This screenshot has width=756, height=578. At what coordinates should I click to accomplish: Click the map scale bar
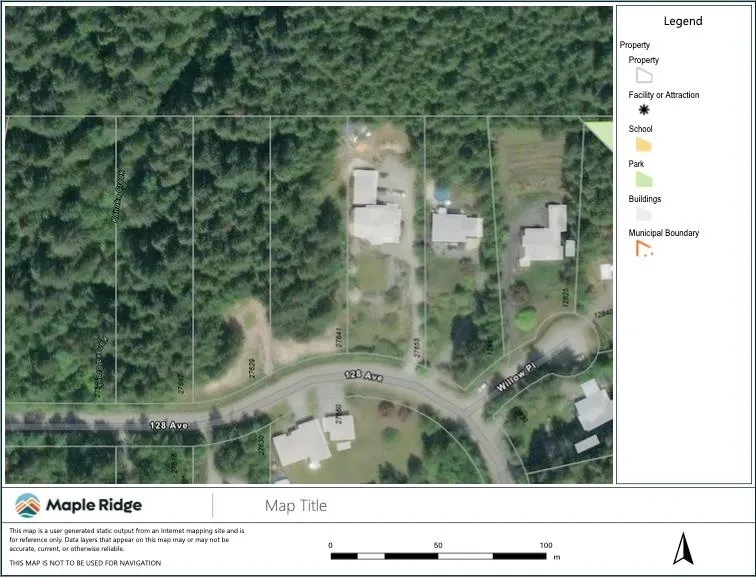[x=440, y=555]
